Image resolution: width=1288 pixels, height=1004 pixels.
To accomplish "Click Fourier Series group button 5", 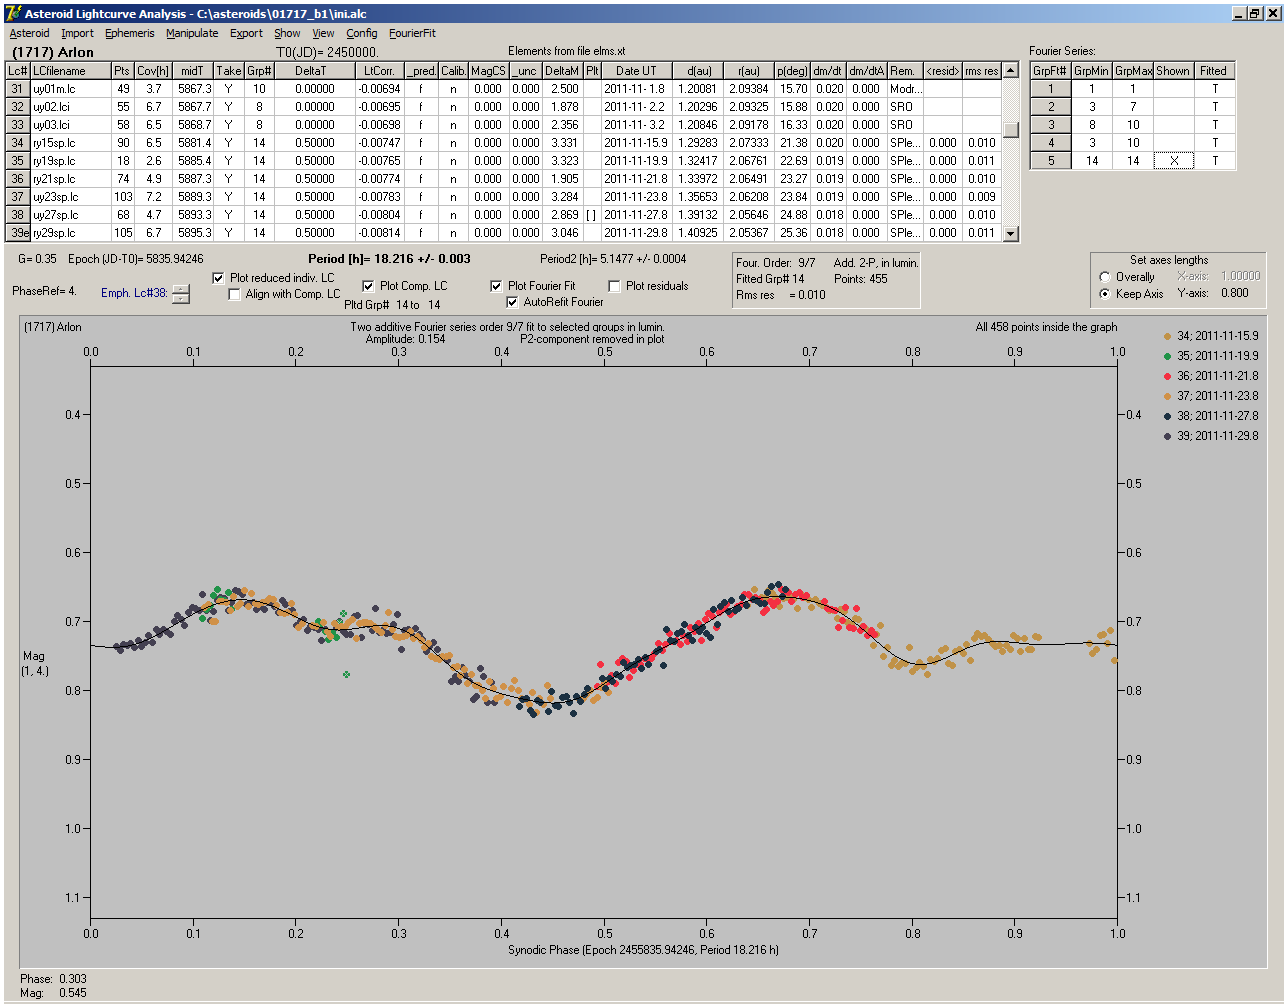I will (x=1051, y=161).
